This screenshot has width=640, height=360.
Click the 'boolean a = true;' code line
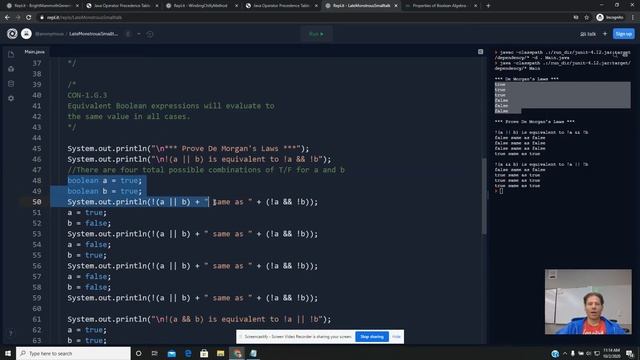tap(104, 180)
